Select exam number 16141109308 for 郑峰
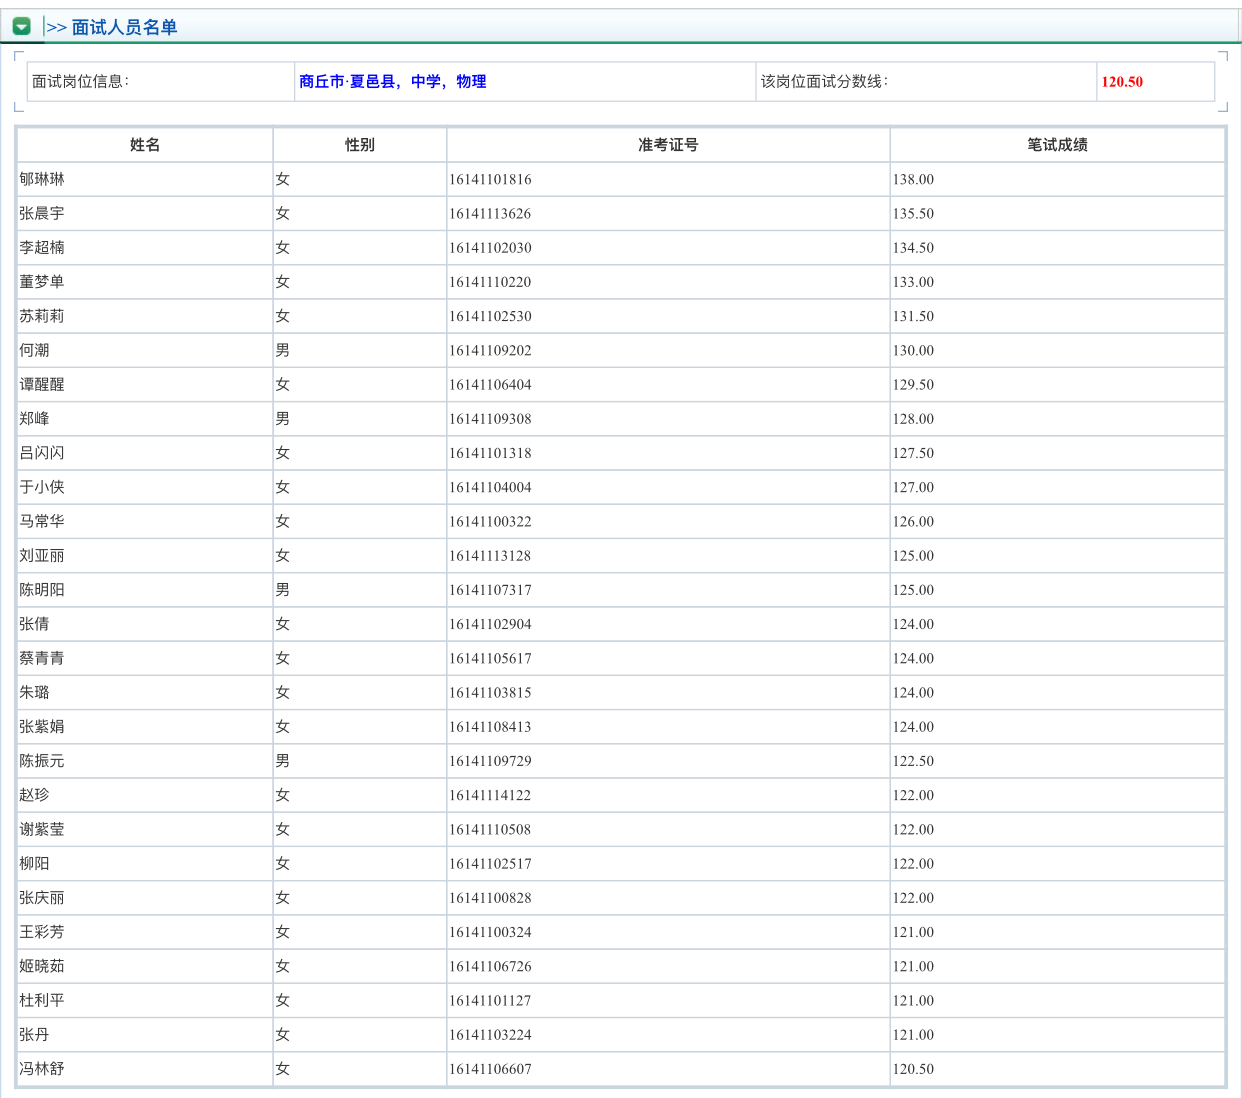Screen dimensions: 1242x1098 490,419
